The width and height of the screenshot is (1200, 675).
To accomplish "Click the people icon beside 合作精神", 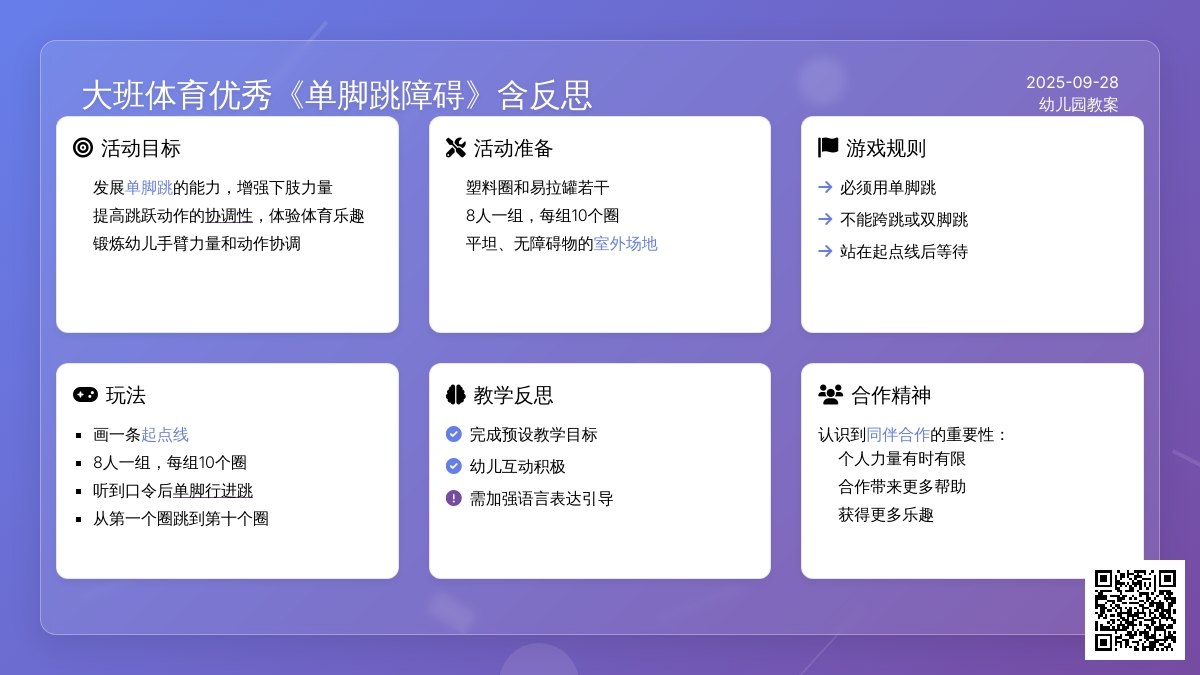I will pos(830,395).
